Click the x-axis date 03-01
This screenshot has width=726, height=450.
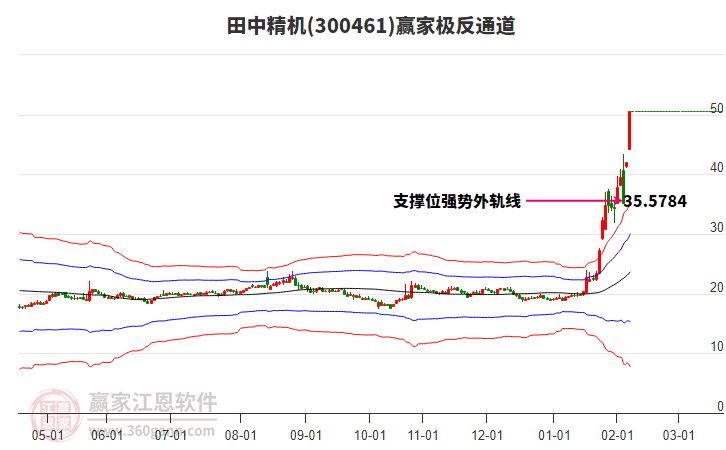click(678, 436)
